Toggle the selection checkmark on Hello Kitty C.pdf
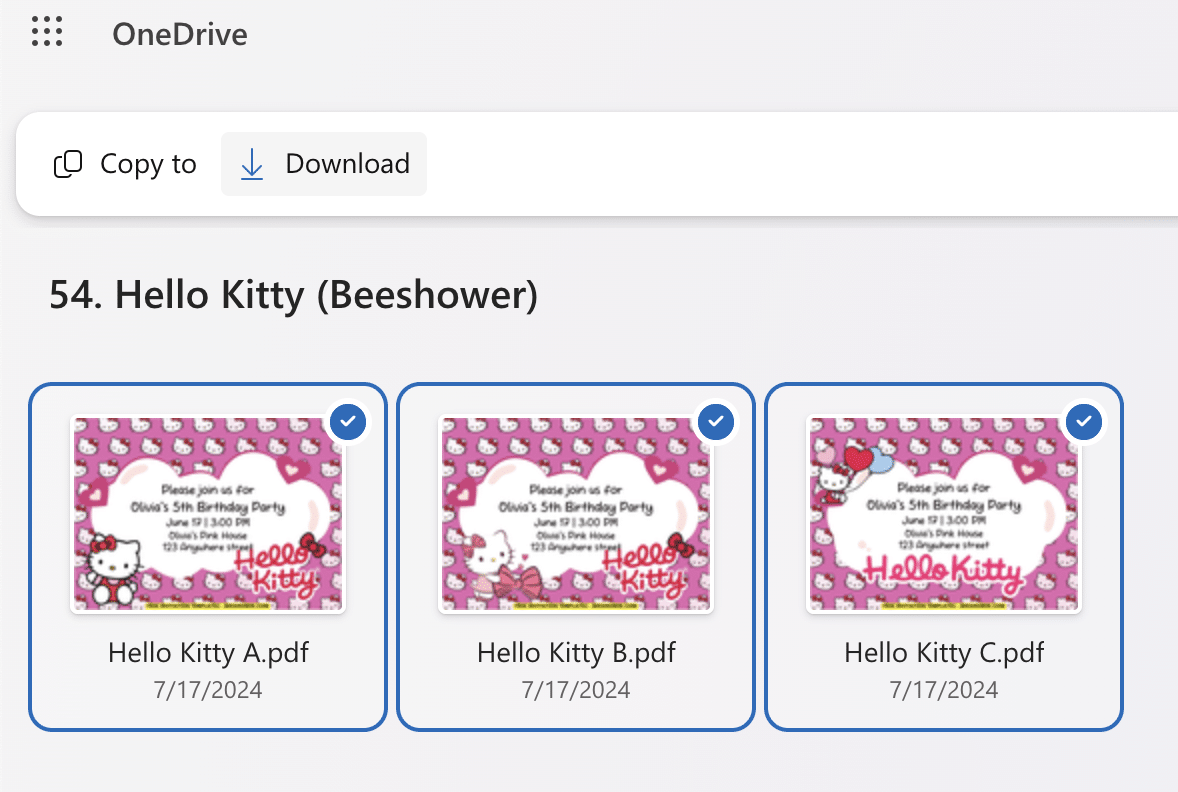Image resolution: width=1178 pixels, height=792 pixels. point(1083,422)
